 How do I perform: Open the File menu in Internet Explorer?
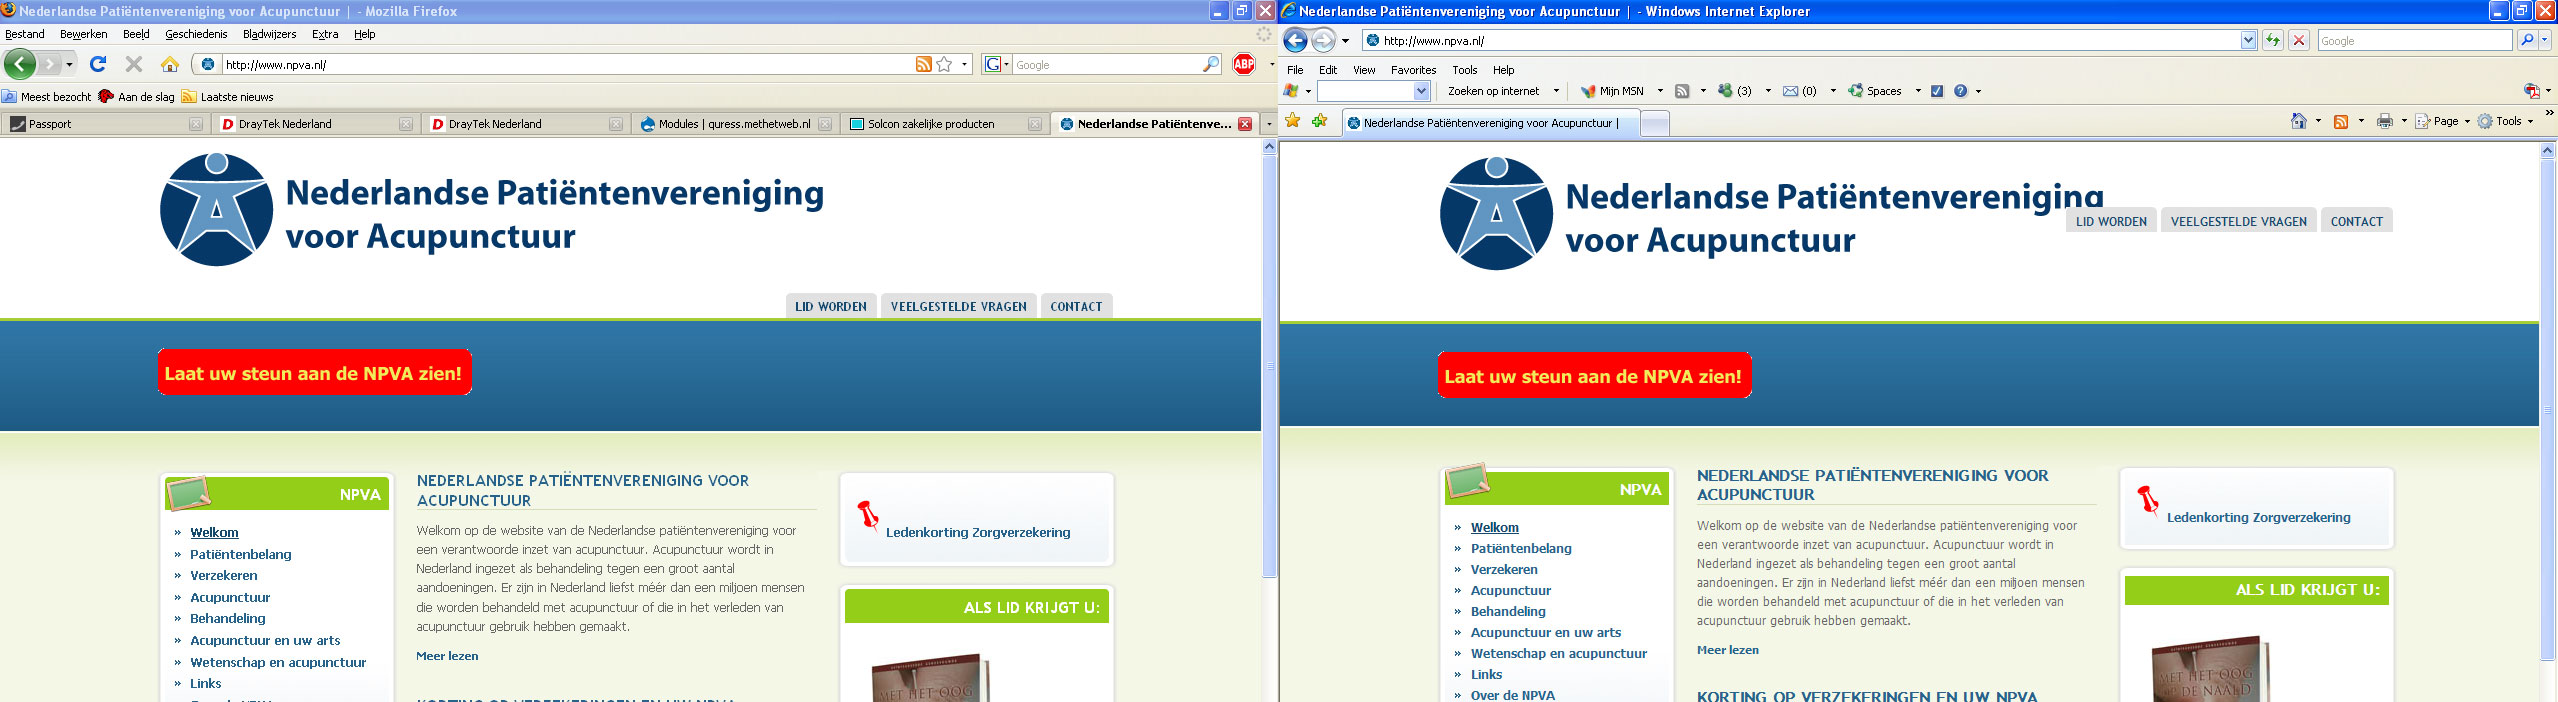coord(1295,70)
